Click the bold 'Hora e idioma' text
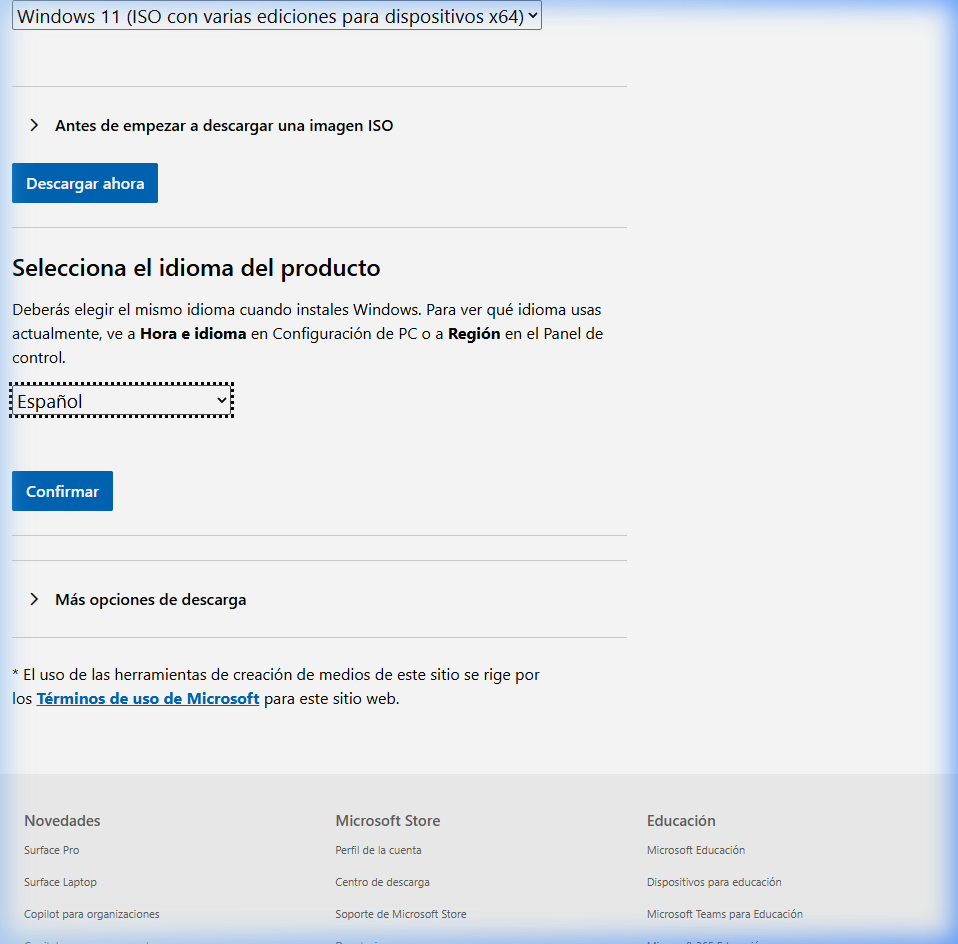 click(193, 334)
